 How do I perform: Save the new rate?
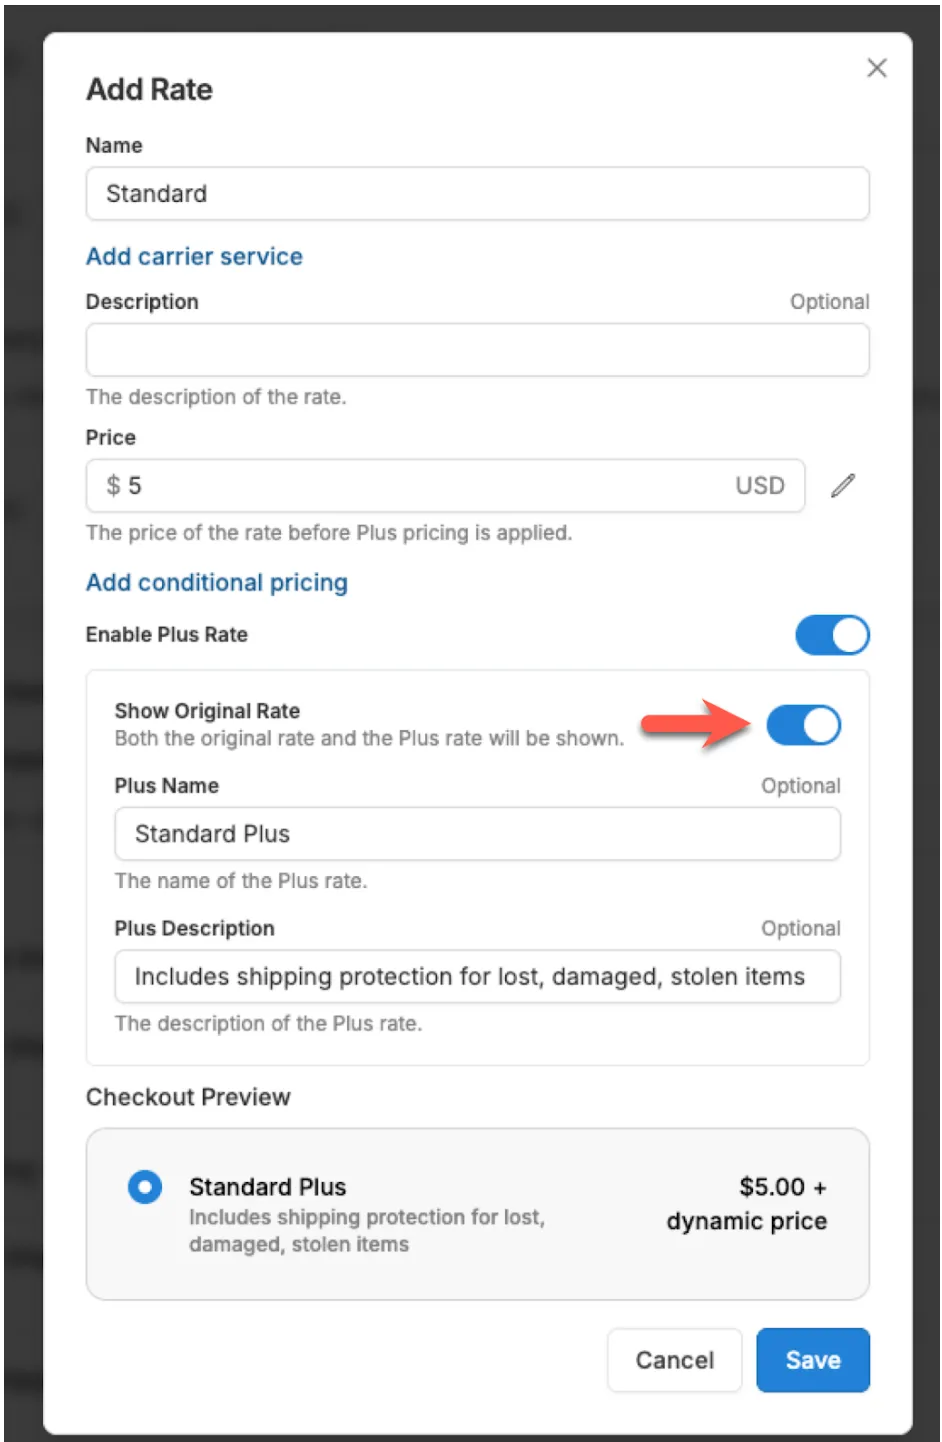click(812, 1360)
